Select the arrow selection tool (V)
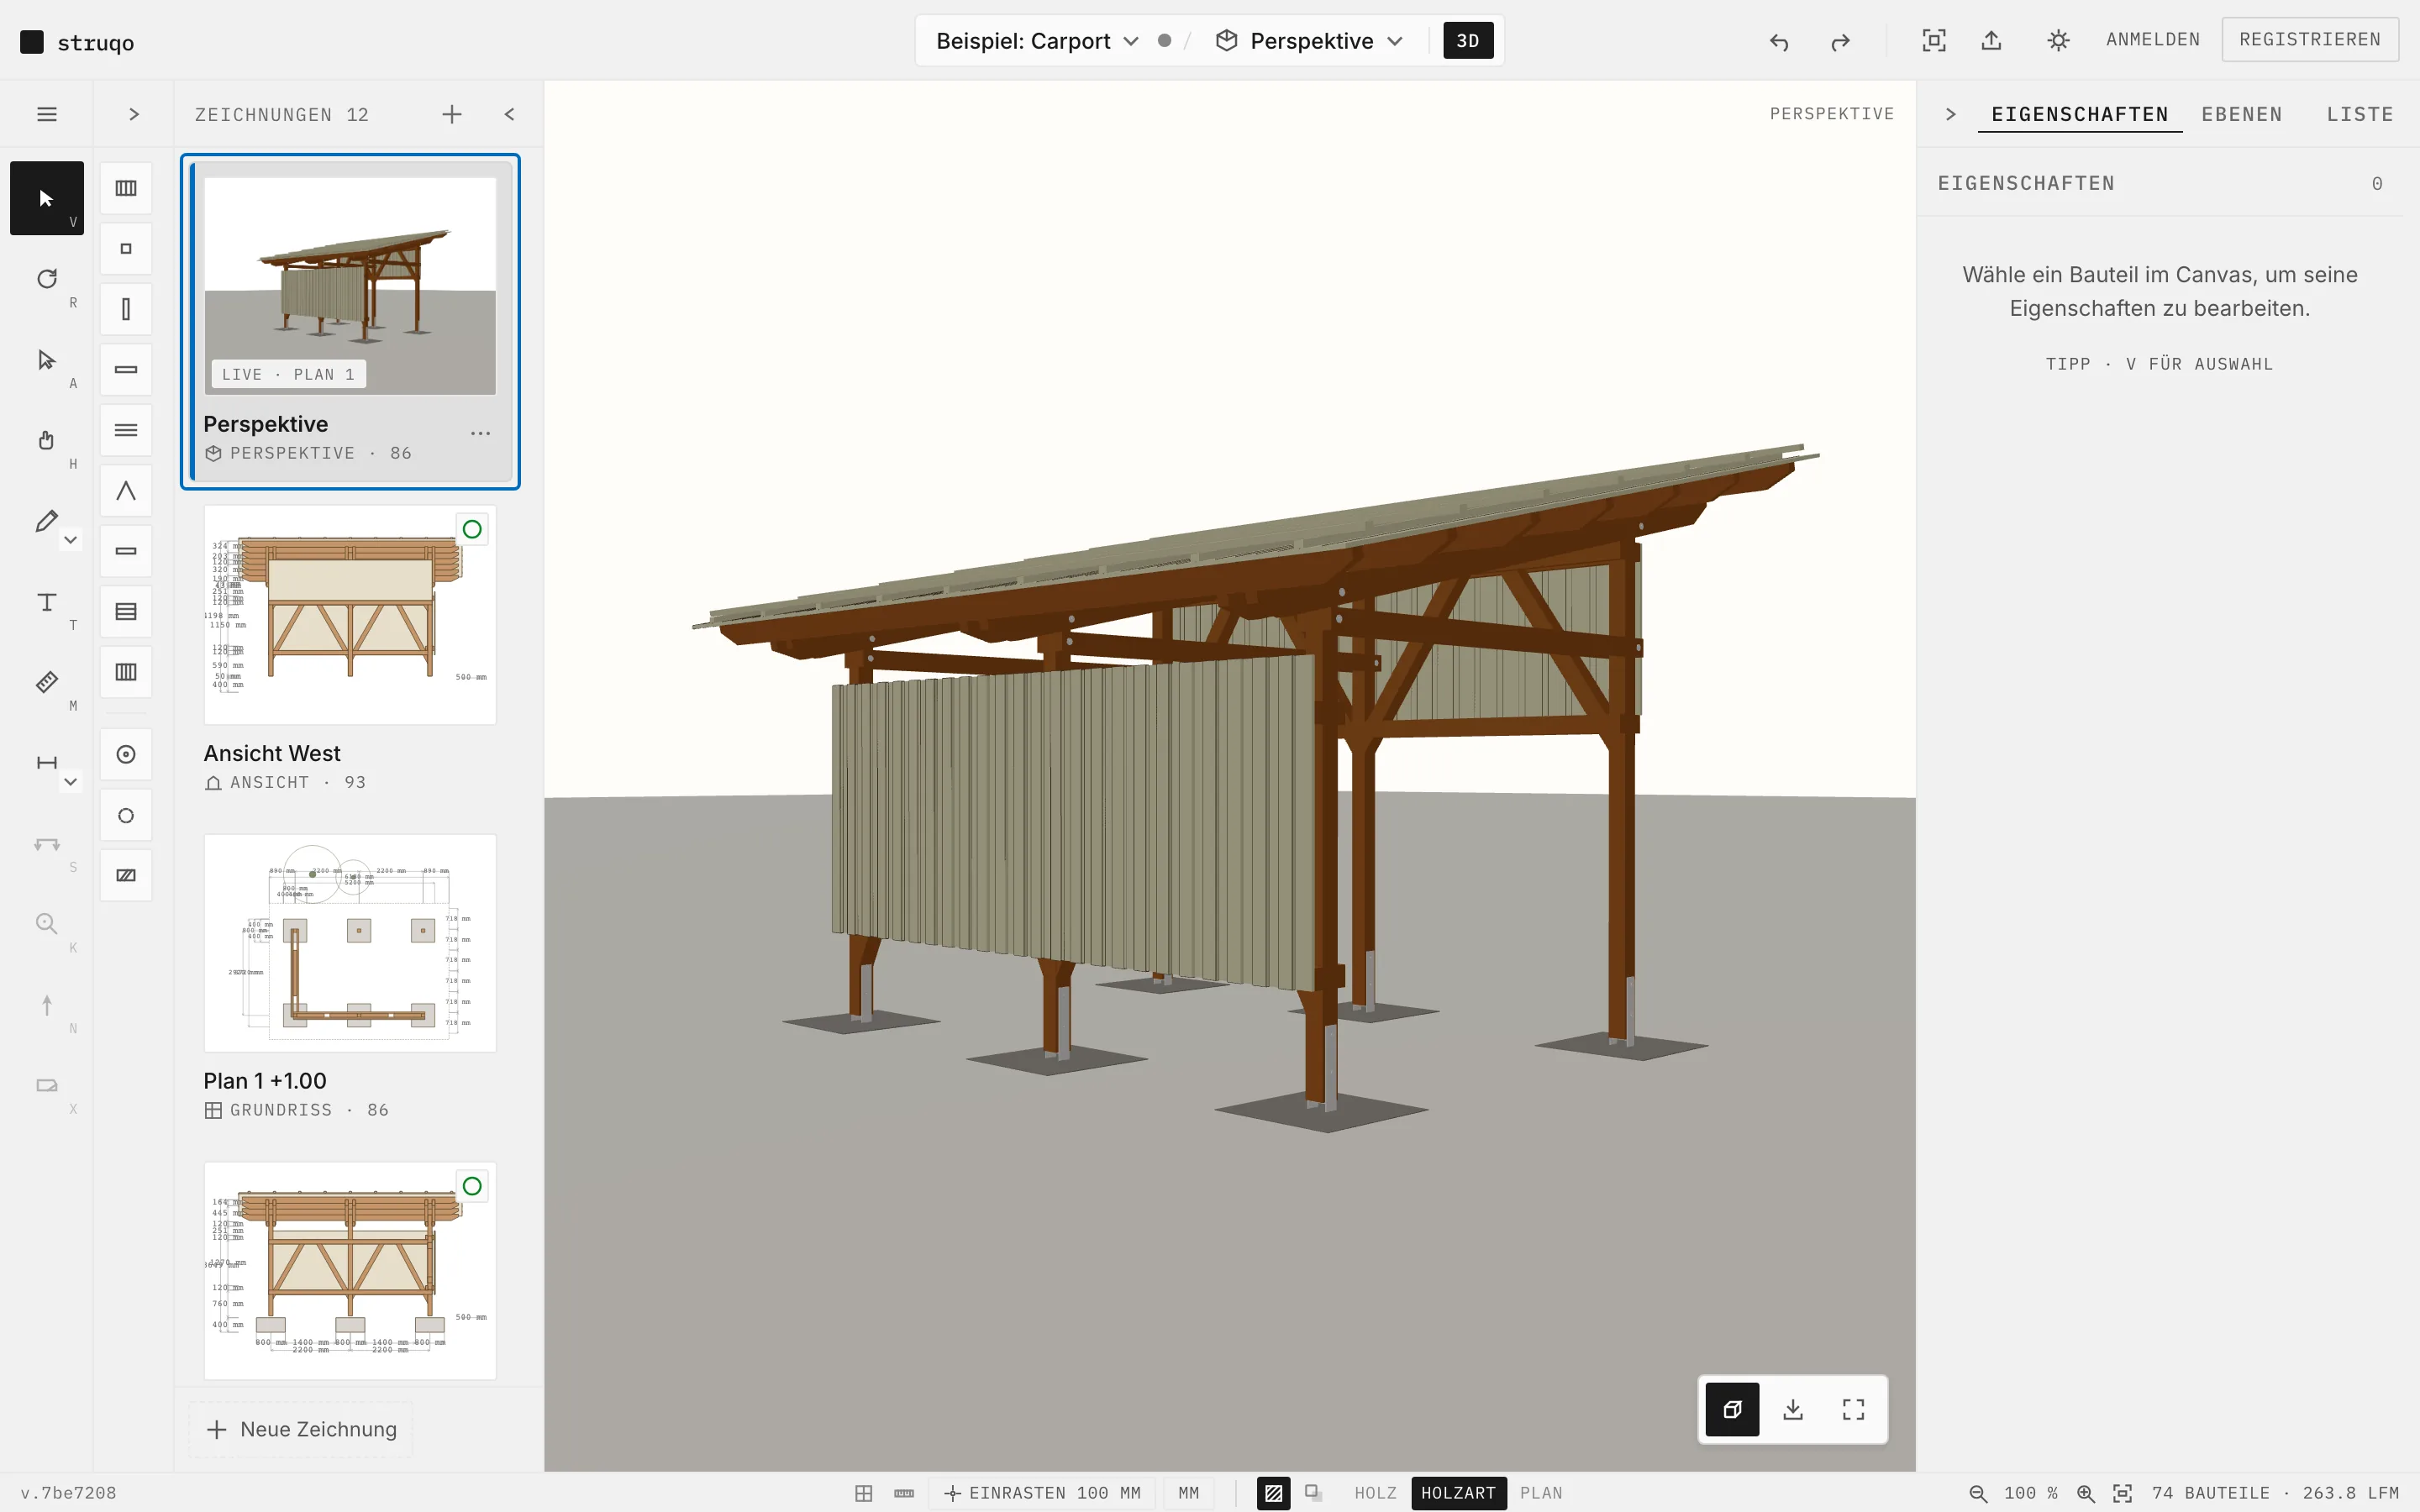This screenshot has width=2420, height=1512. [x=46, y=198]
